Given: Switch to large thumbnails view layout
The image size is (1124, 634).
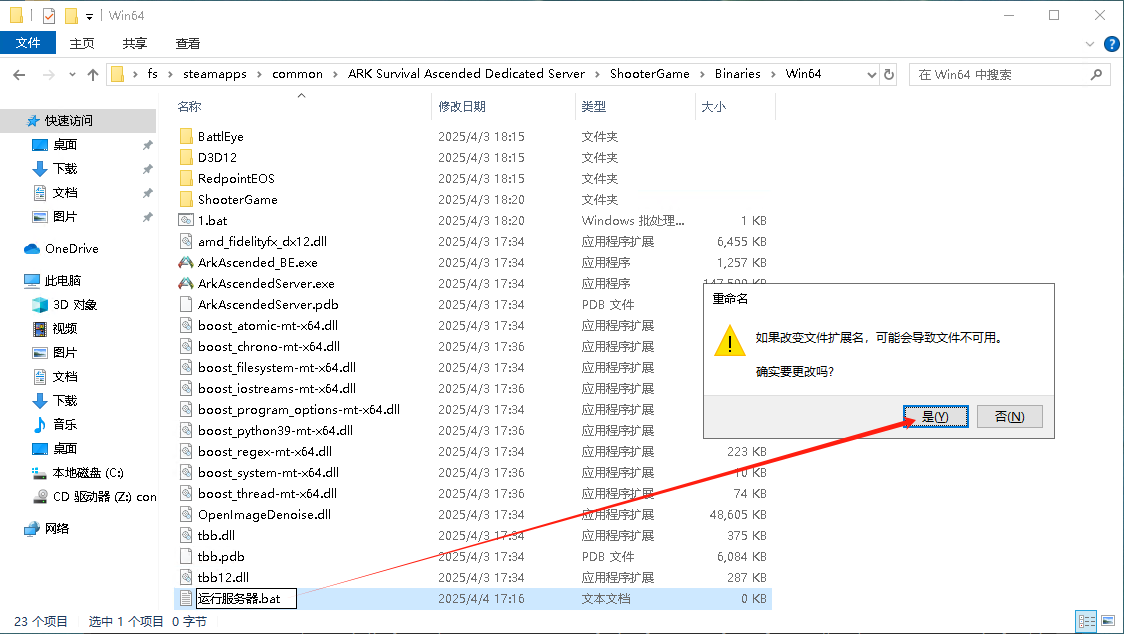Looking at the screenshot, I should [x=1108, y=621].
